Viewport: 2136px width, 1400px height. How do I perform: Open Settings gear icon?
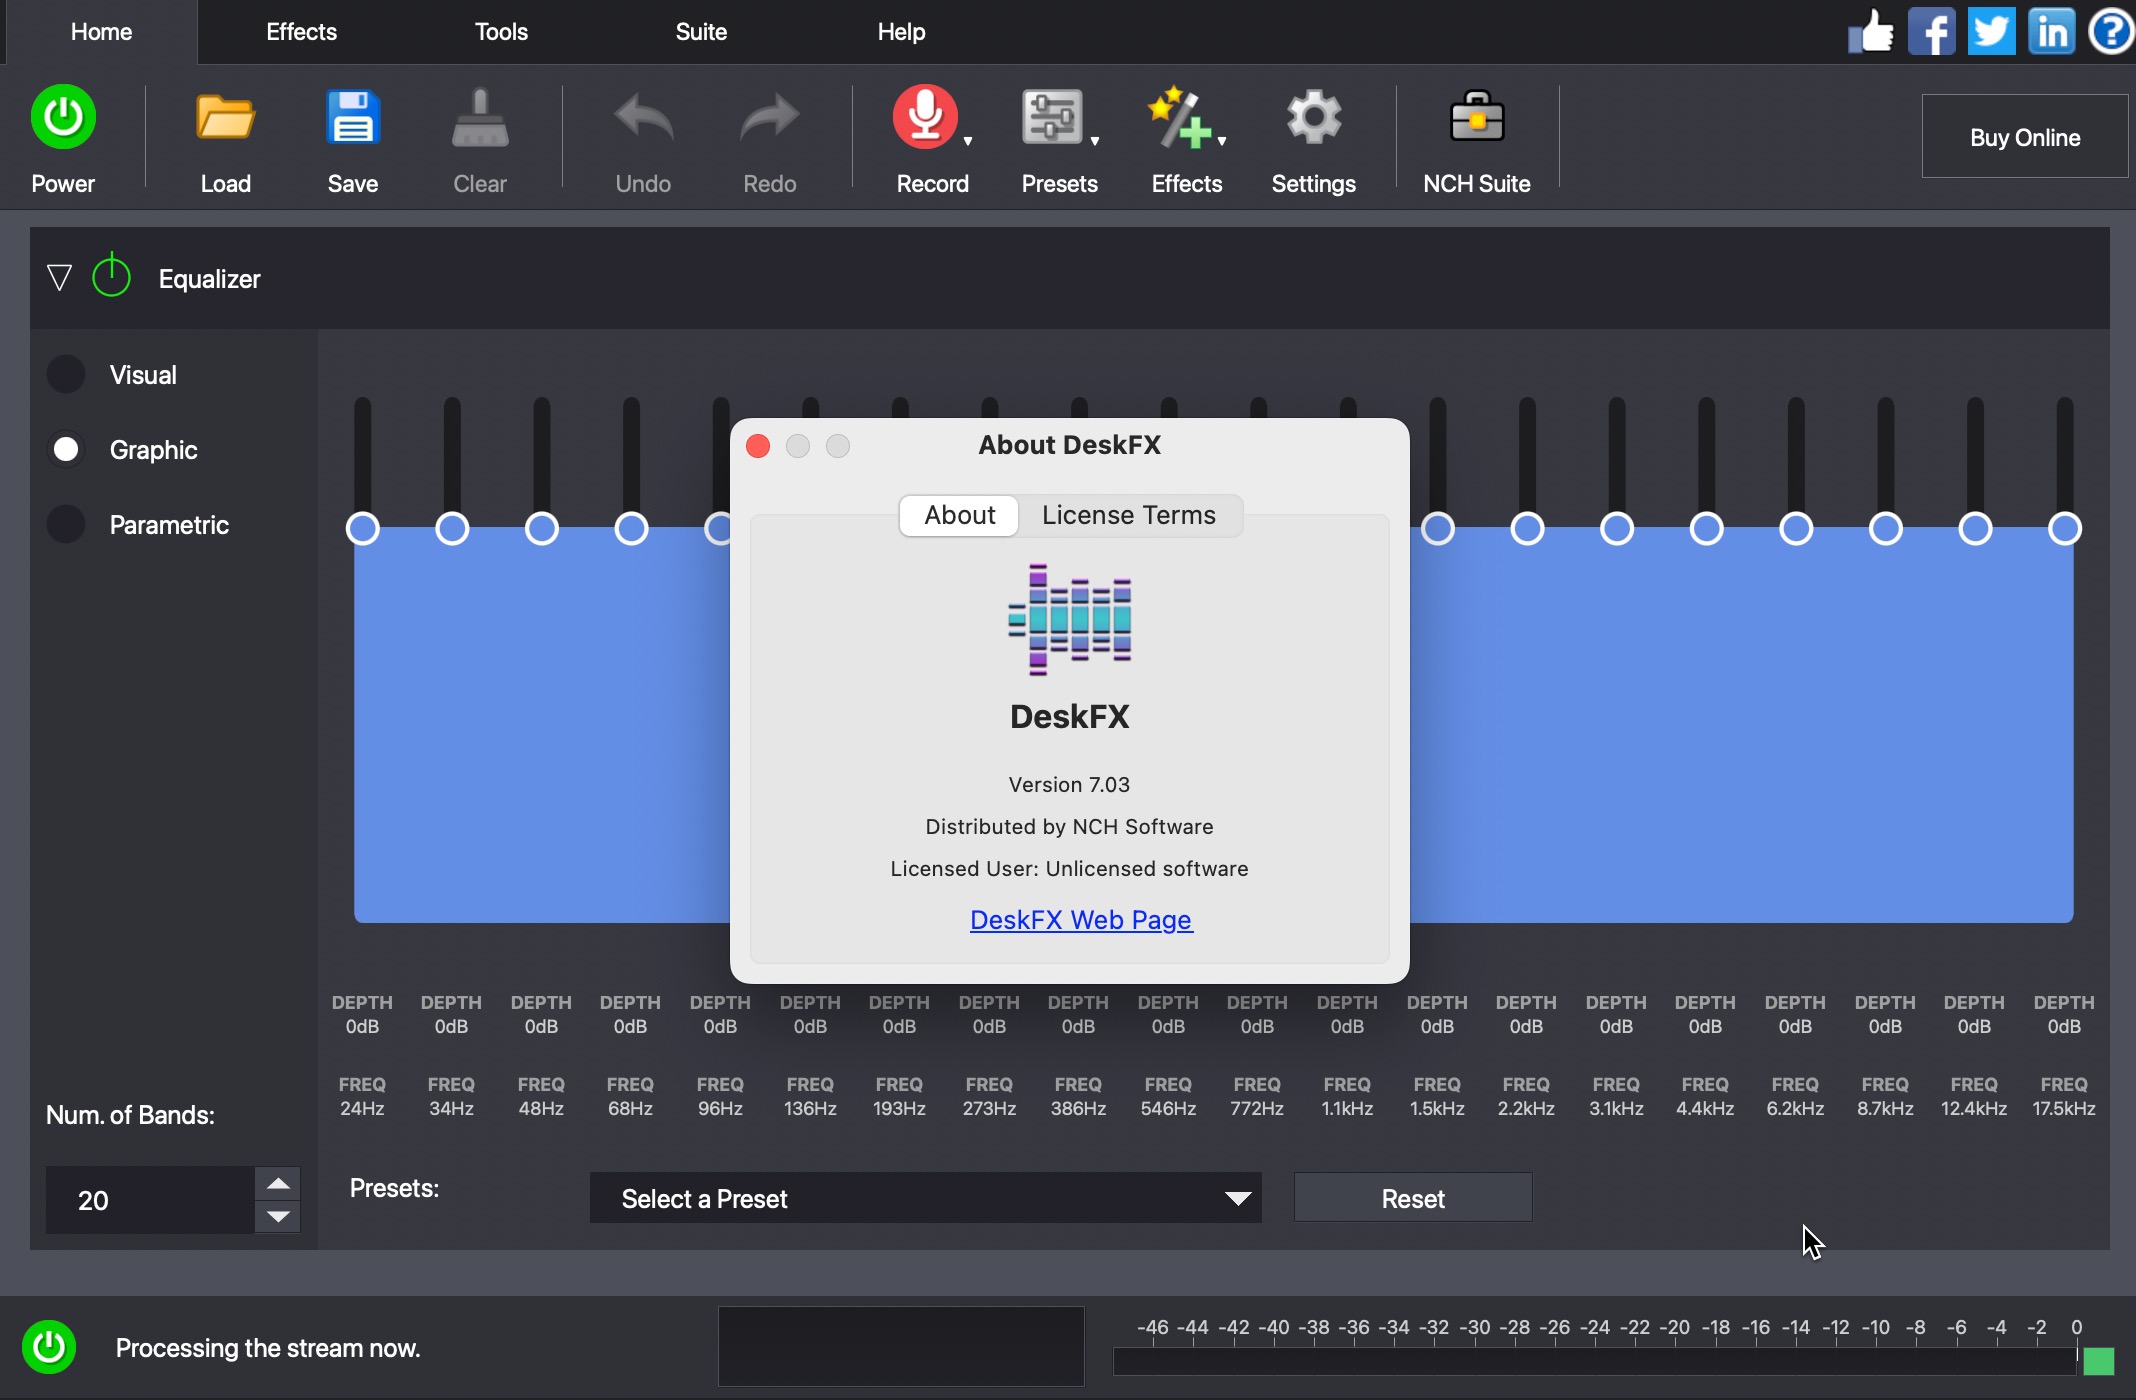(x=1313, y=118)
